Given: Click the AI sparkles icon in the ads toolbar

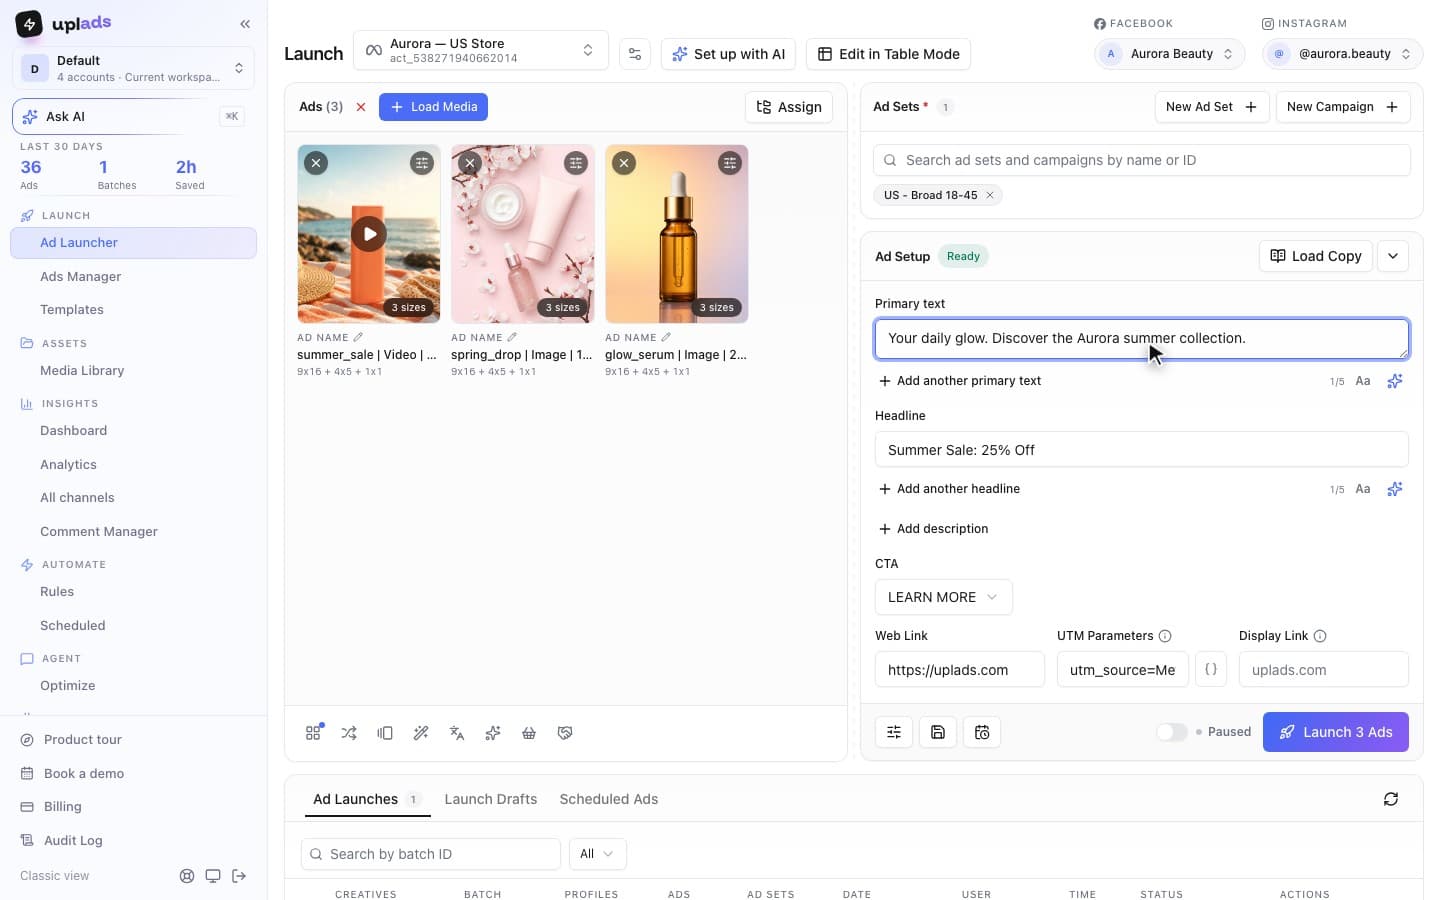Looking at the screenshot, I should click(x=493, y=733).
